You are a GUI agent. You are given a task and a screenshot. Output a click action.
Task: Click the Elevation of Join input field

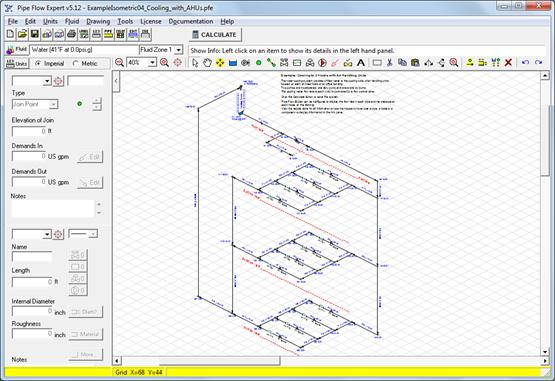click(x=29, y=131)
